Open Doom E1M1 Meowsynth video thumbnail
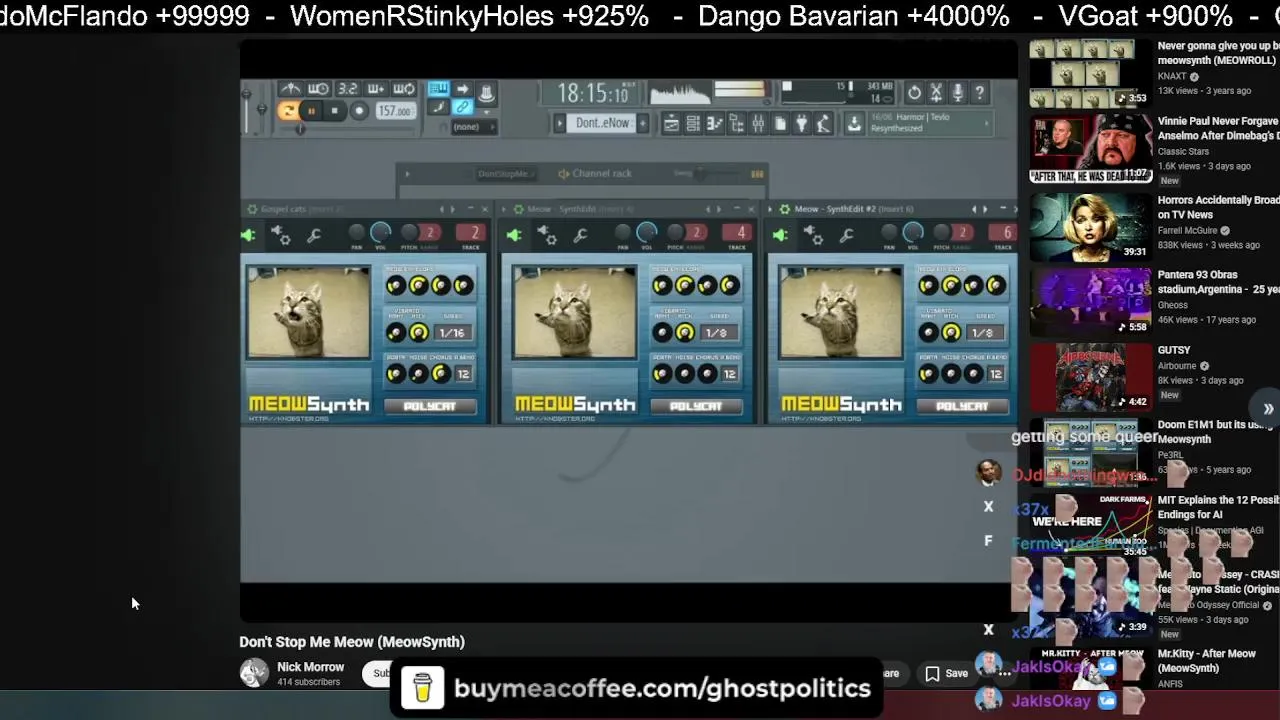 click(x=1090, y=453)
